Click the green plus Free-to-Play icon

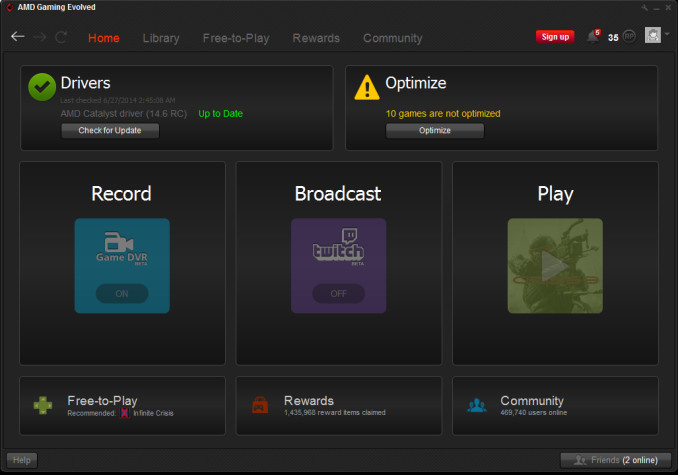pos(43,405)
